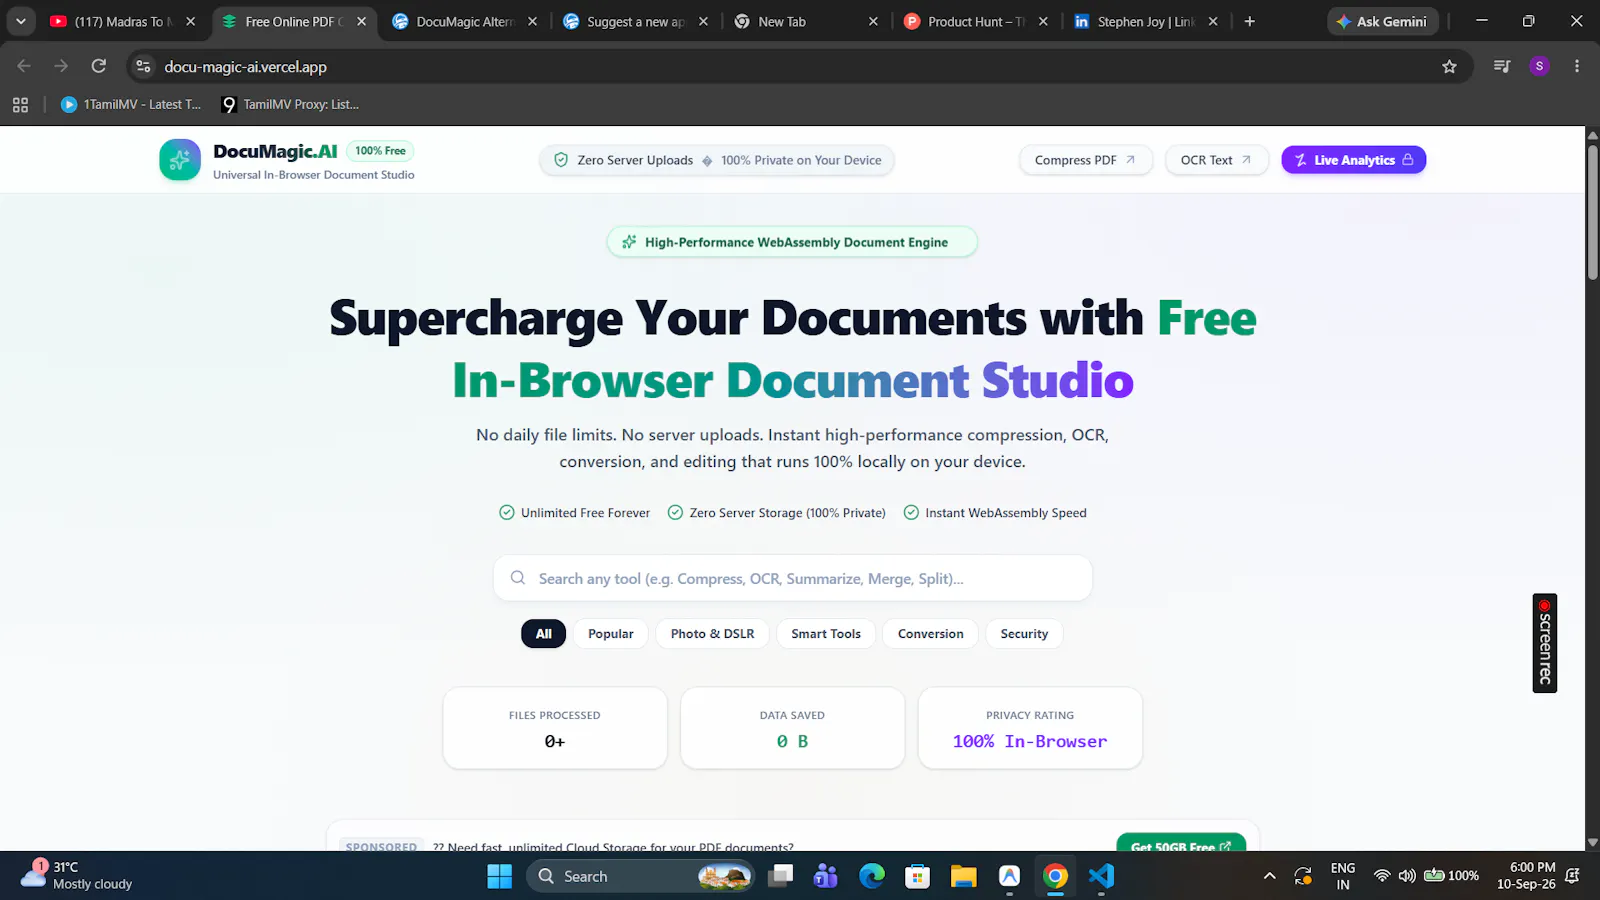This screenshot has height=900, width=1600.
Task: Switch to the Stephen Joy LinkedIn tab
Action: click(x=1145, y=21)
